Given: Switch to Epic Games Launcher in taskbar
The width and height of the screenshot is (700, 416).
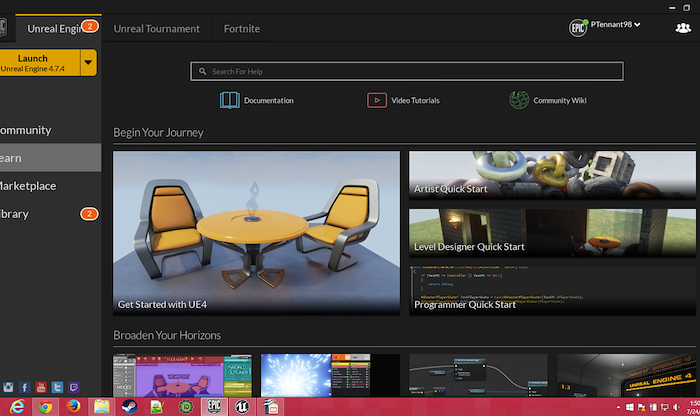Looking at the screenshot, I should (214, 407).
